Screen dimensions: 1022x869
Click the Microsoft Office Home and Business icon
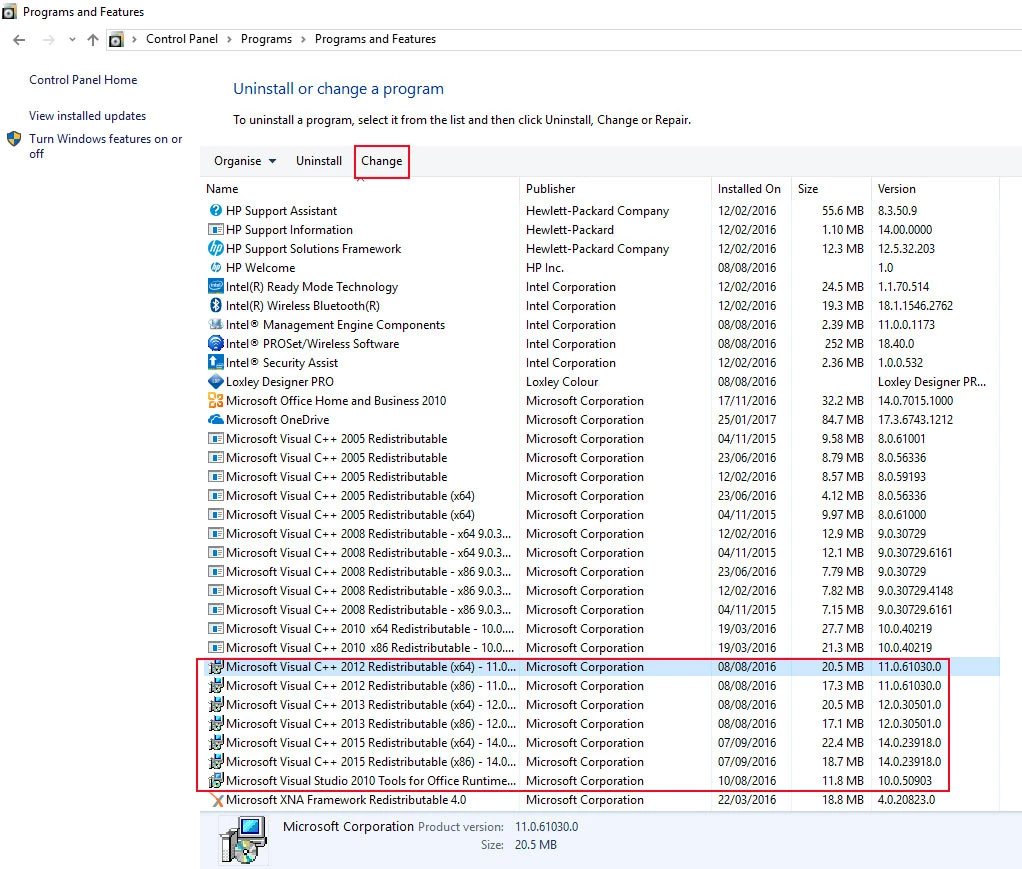pyautogui.click(x=215, y=400)
